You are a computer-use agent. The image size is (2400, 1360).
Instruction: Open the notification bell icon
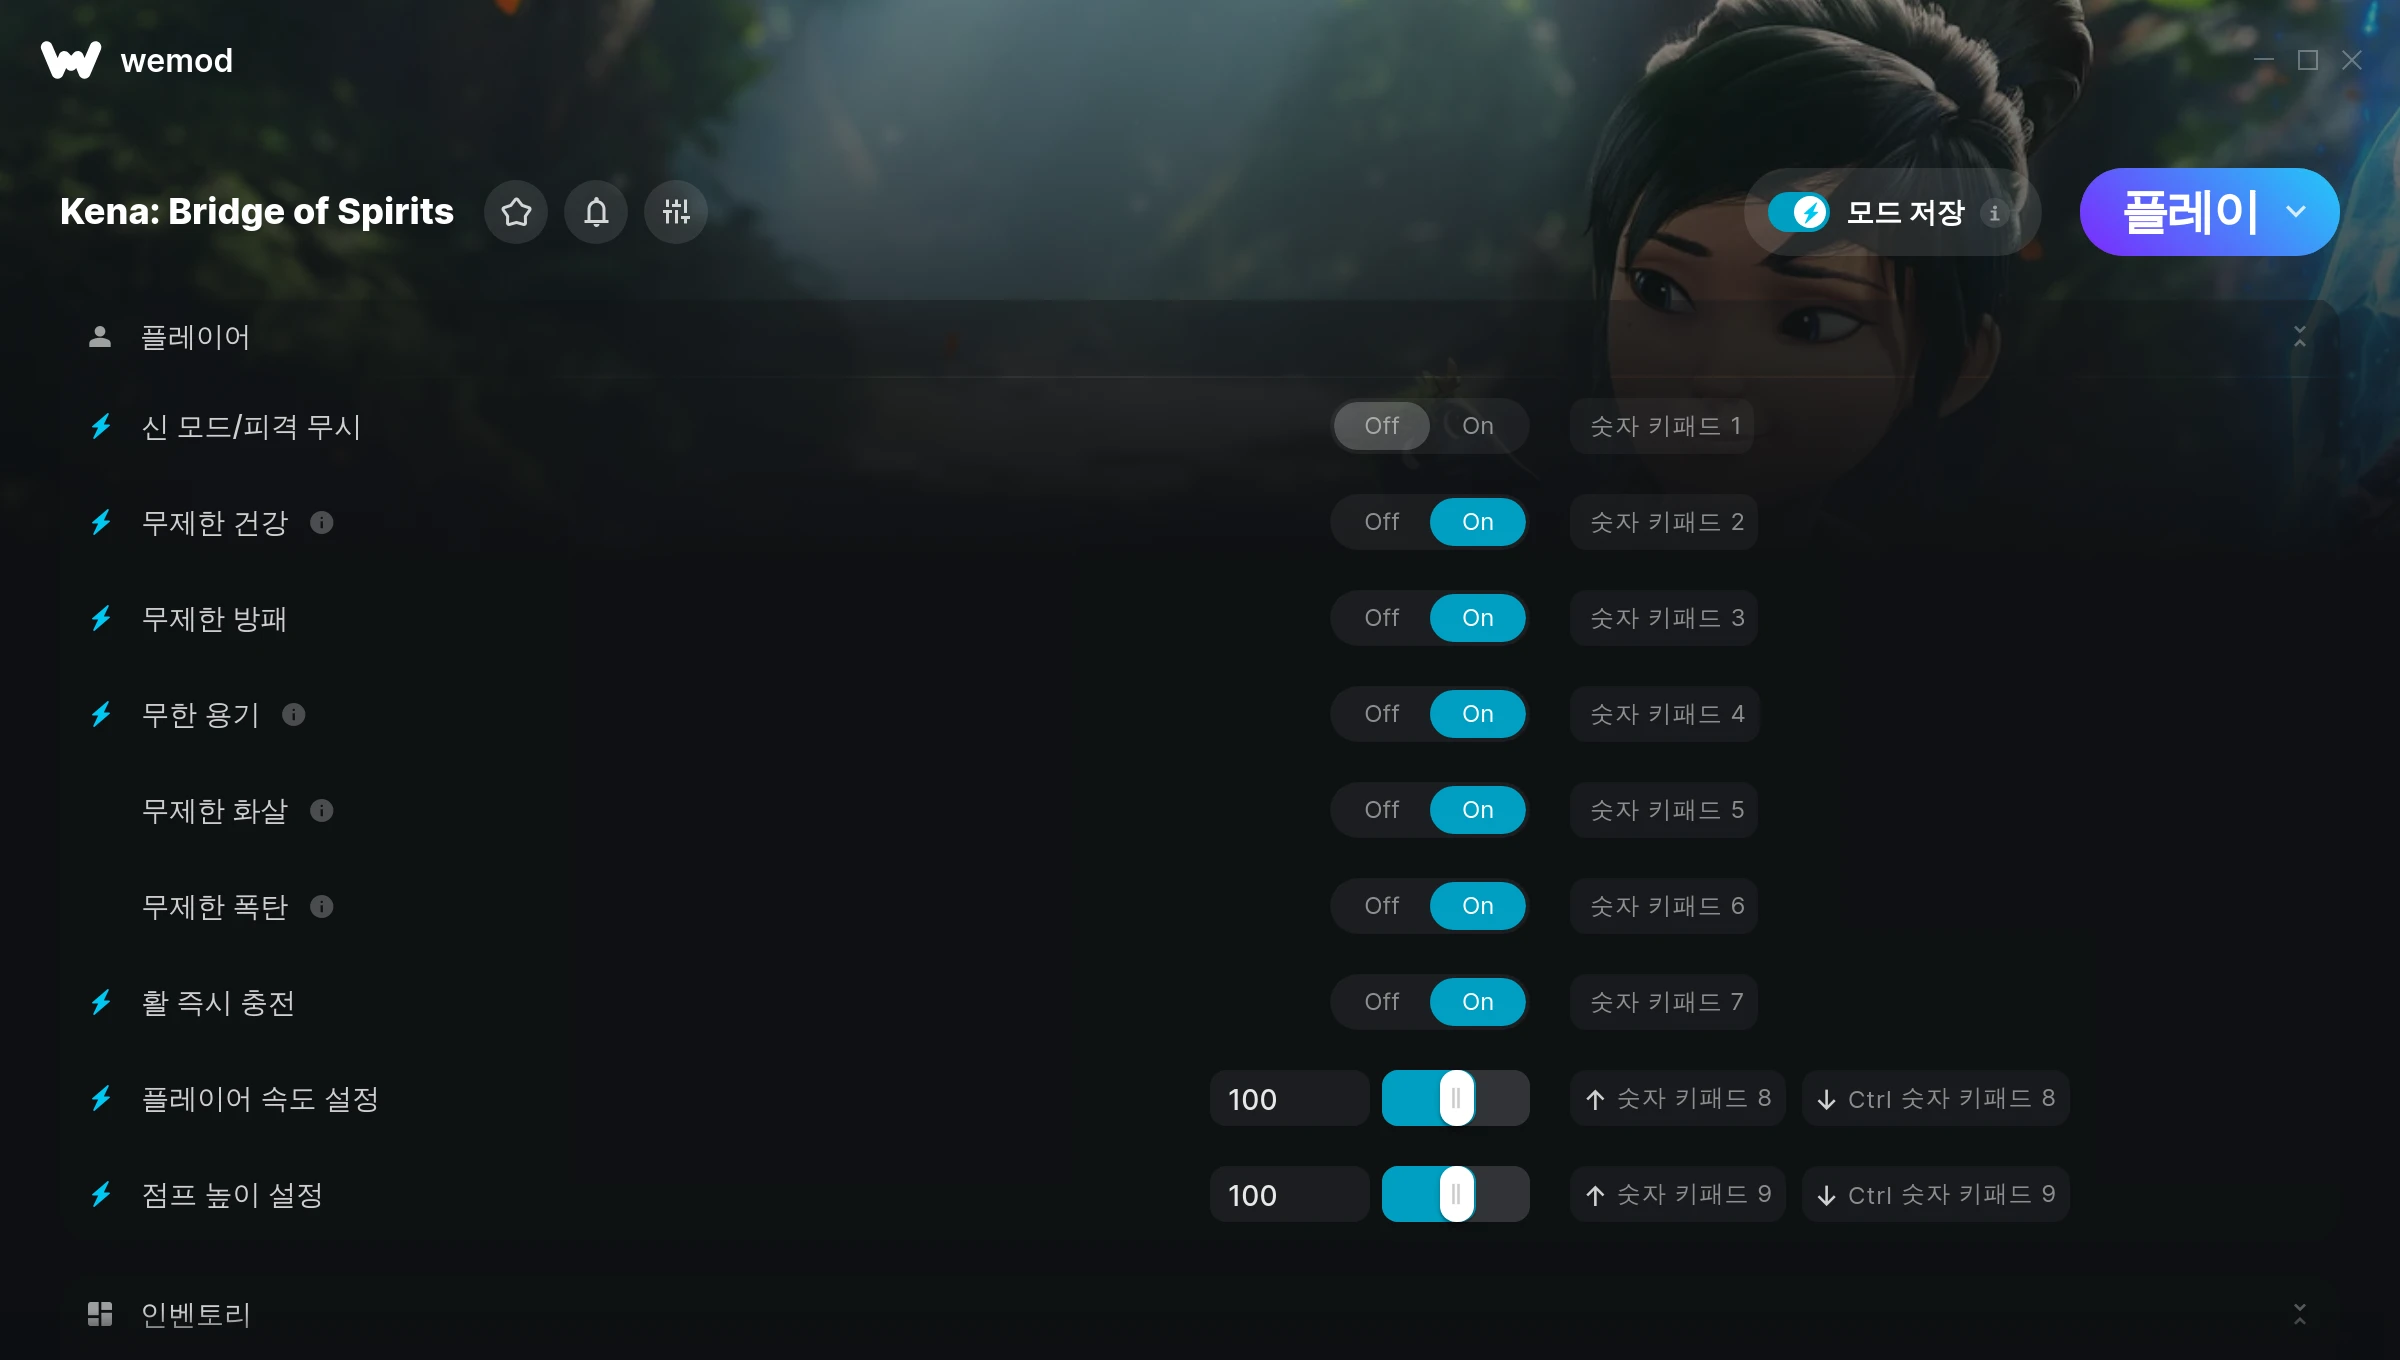596,212
